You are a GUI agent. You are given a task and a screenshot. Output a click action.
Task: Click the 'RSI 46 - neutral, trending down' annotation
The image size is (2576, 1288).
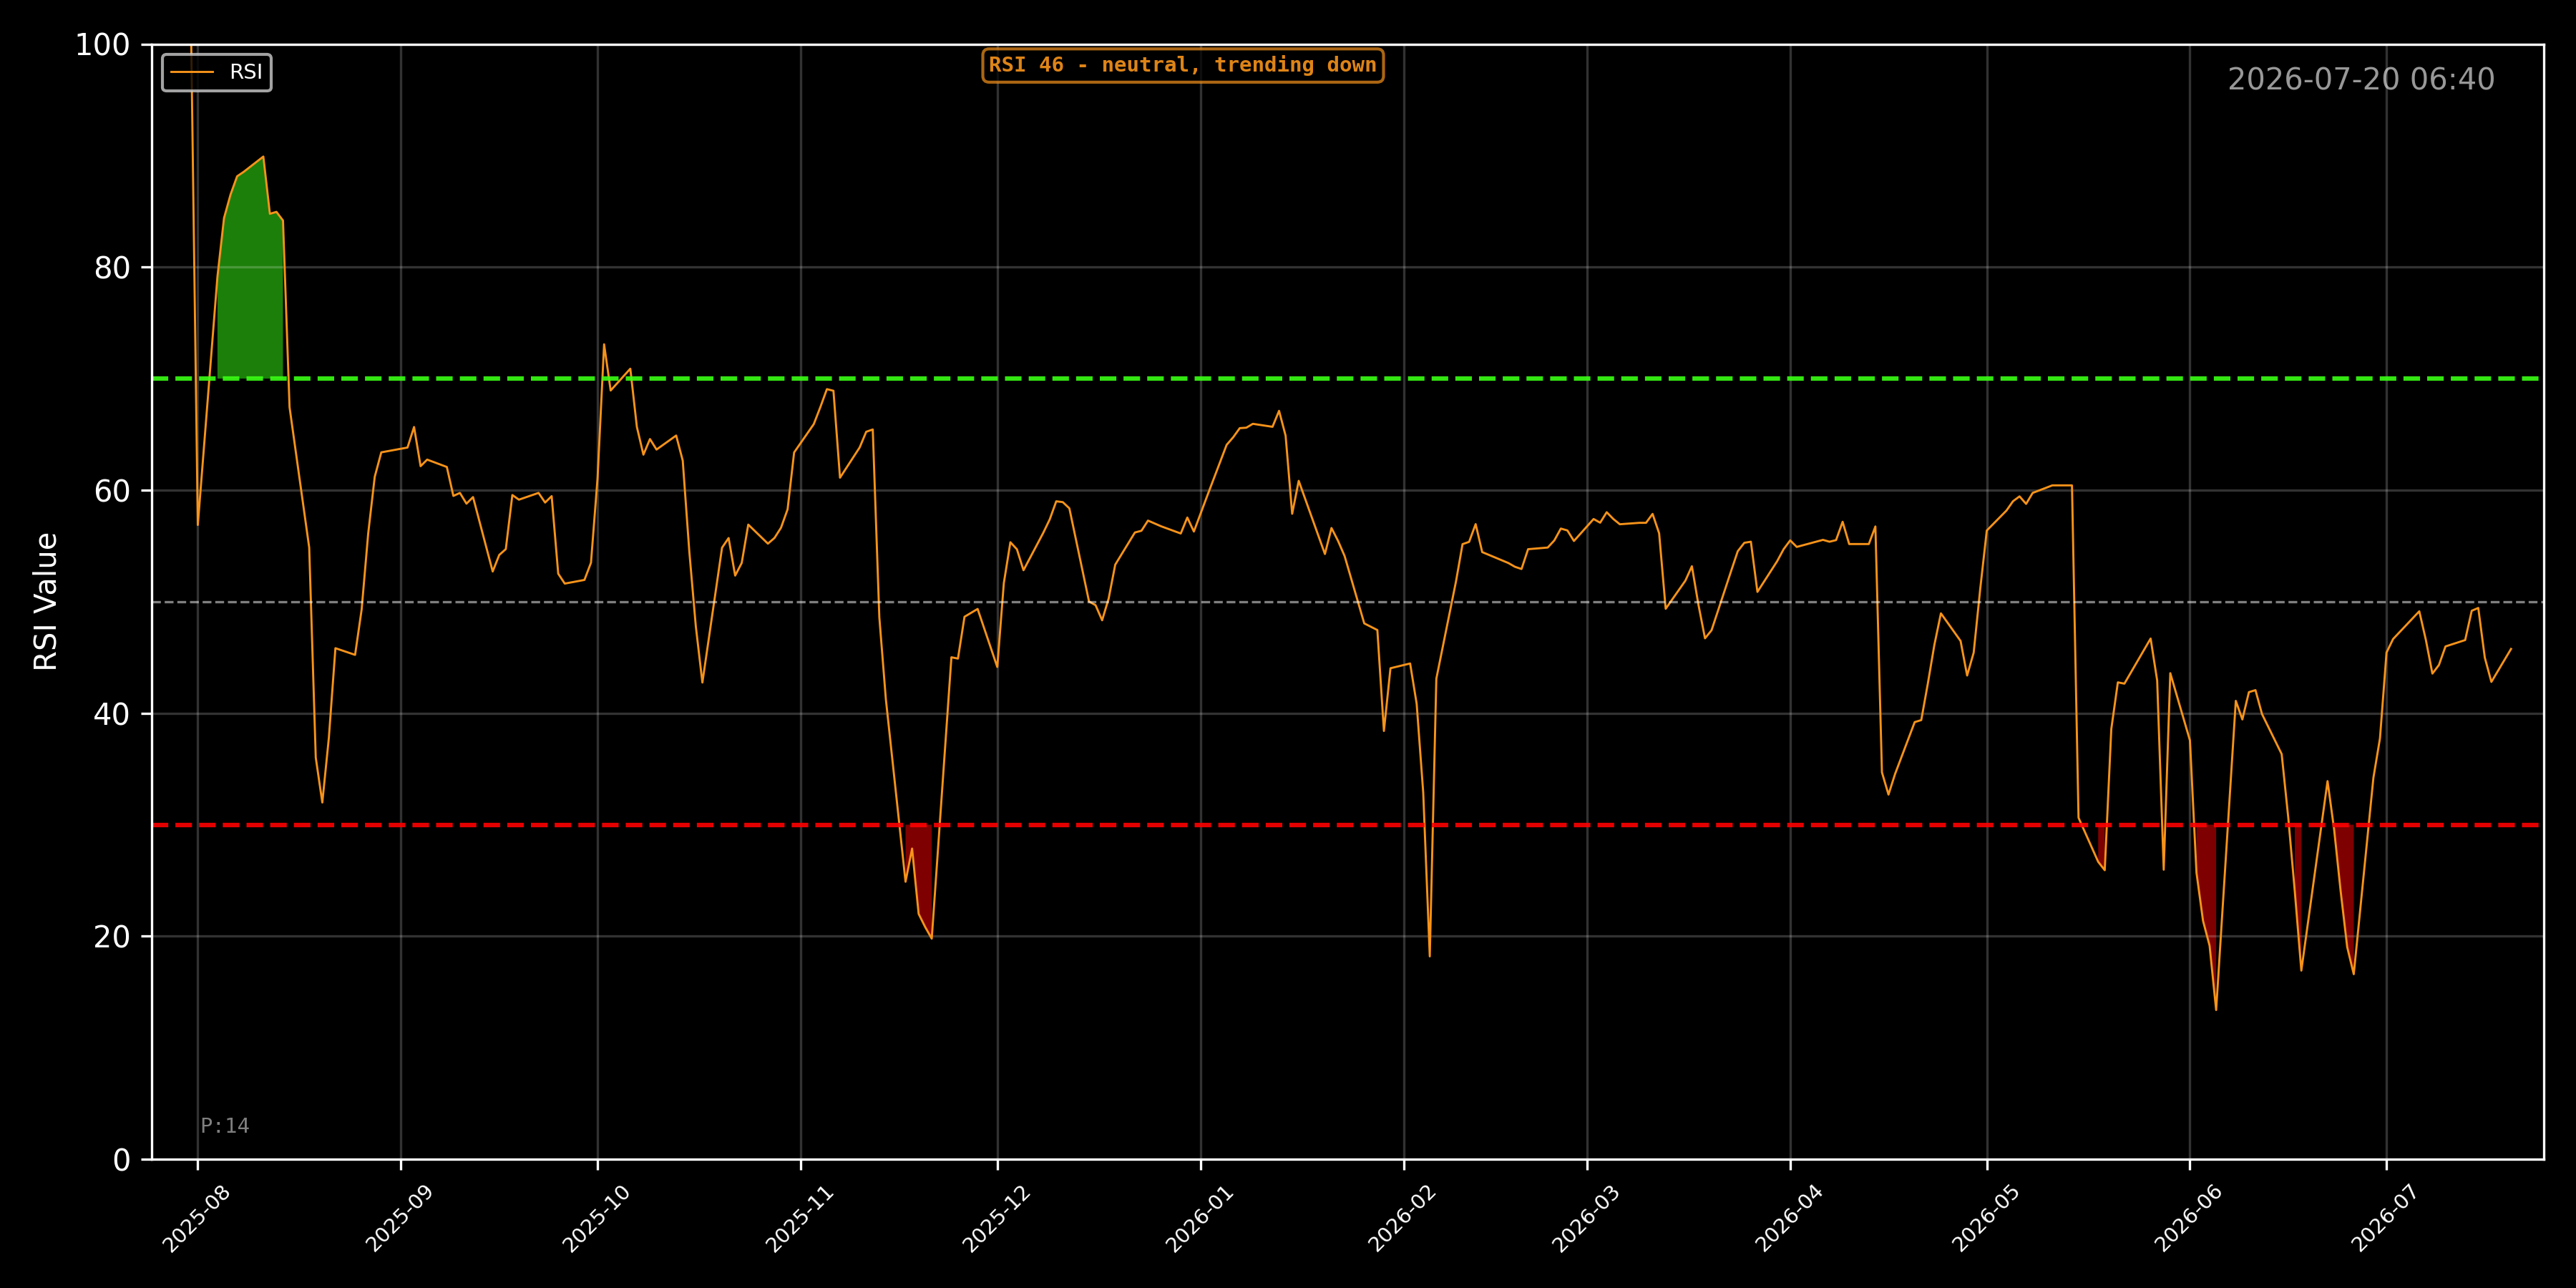pyautogui.click(x=1183, y=65)
